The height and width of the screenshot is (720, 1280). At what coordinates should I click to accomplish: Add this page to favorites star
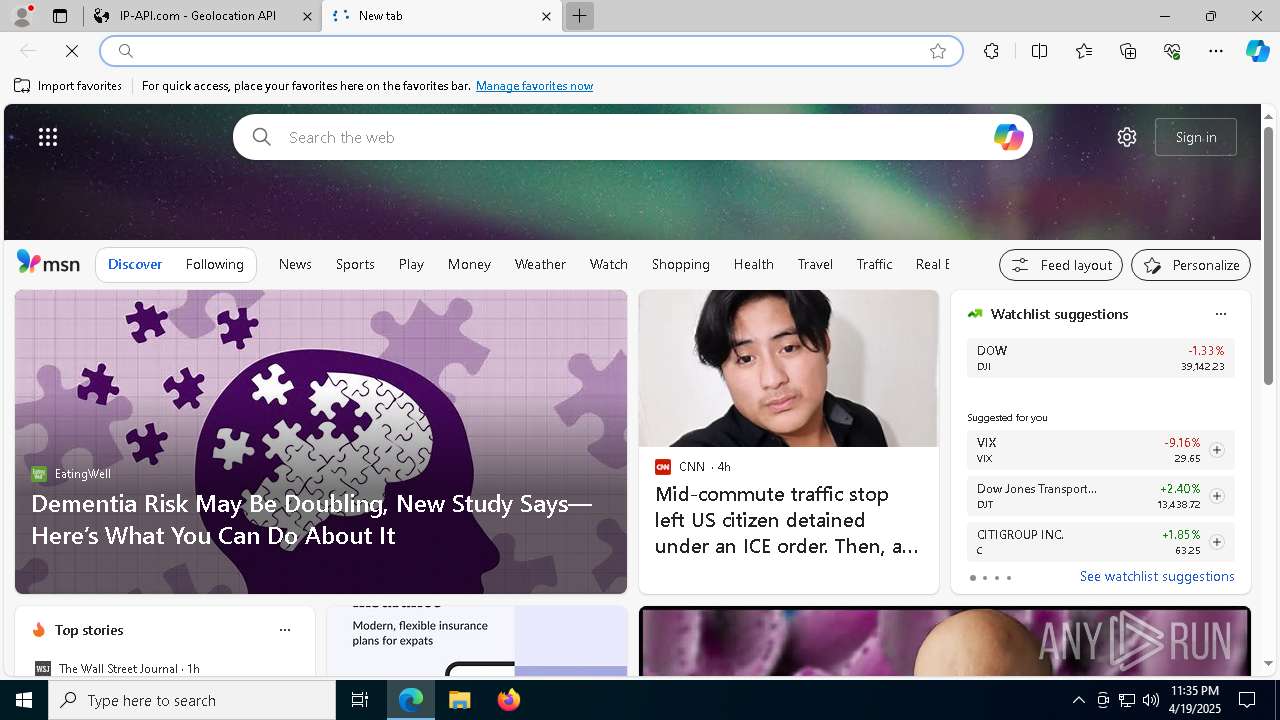click(x=938, y=51)
